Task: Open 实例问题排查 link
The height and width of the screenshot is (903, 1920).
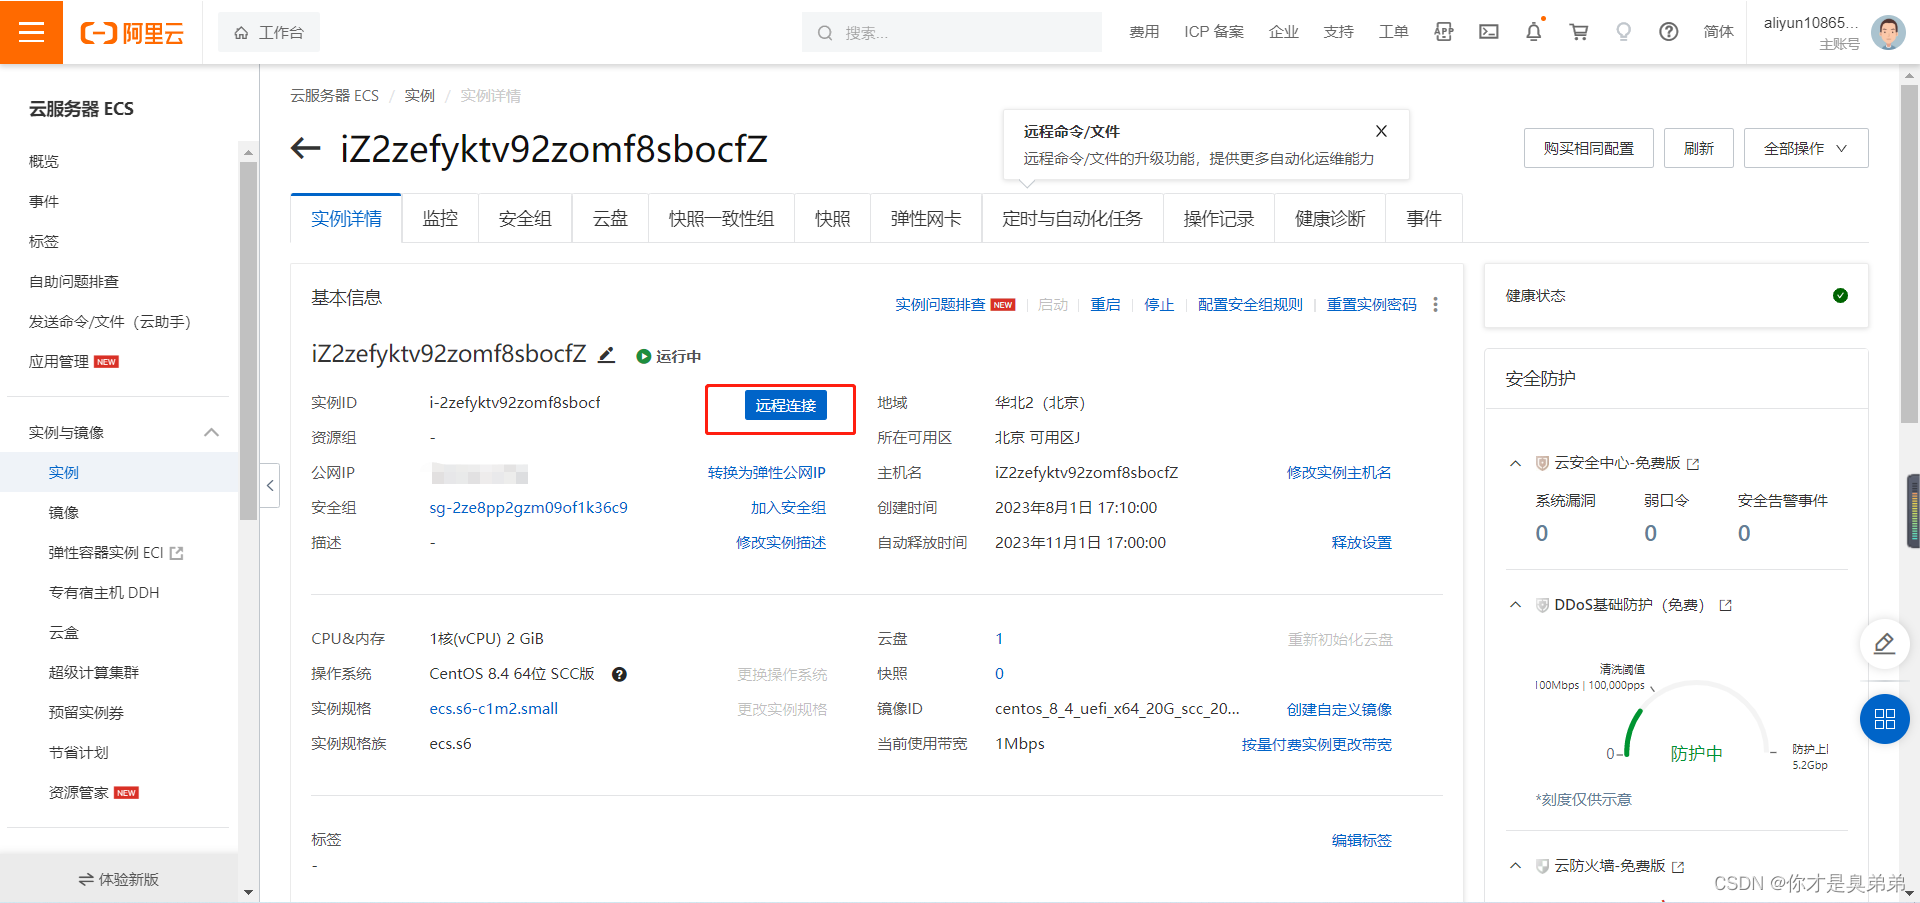Action: pyautogui.click(x=940, y=305)
